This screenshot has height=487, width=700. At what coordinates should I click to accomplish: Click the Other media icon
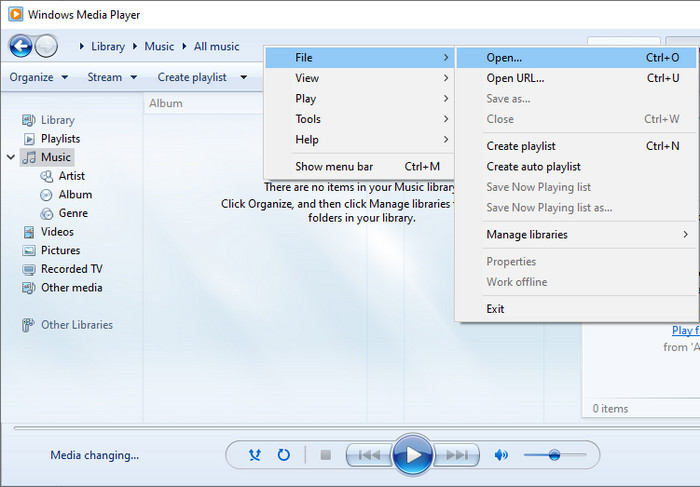(x=29, y=288)
